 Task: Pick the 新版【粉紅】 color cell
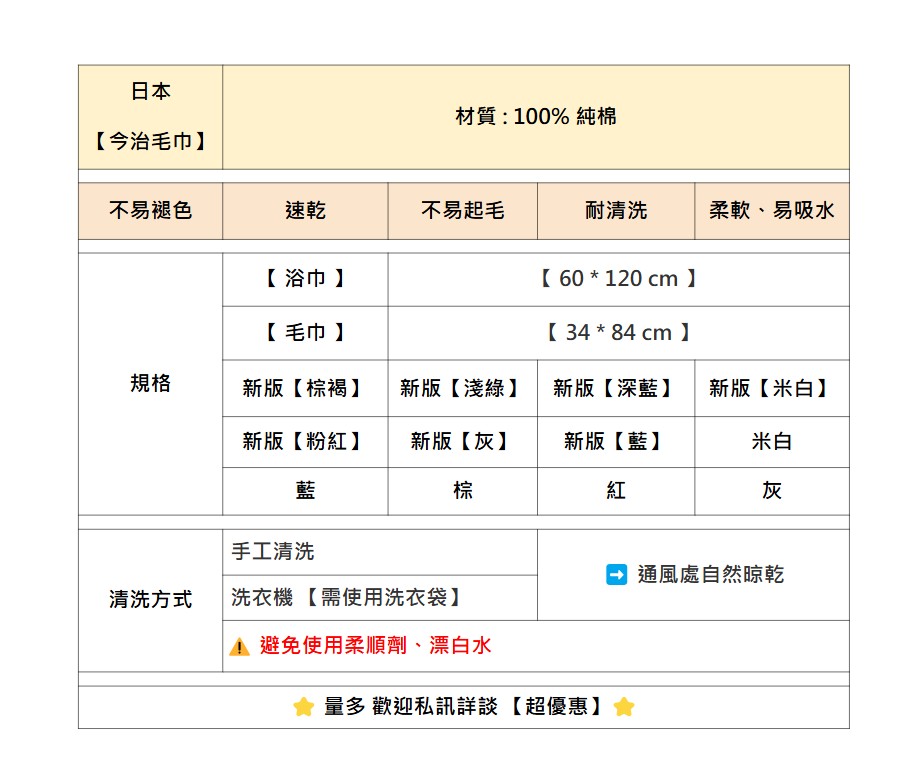(305, 441)
